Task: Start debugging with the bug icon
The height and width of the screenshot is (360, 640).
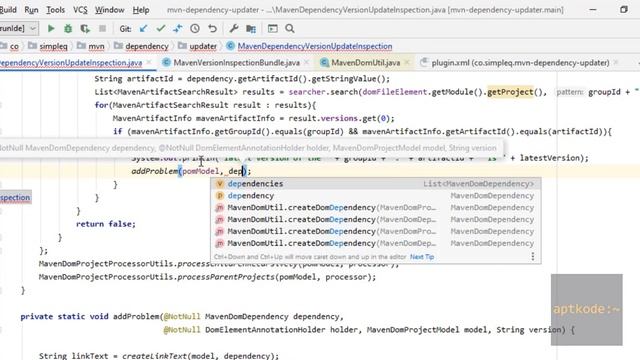Action: (x=68, y=29)
